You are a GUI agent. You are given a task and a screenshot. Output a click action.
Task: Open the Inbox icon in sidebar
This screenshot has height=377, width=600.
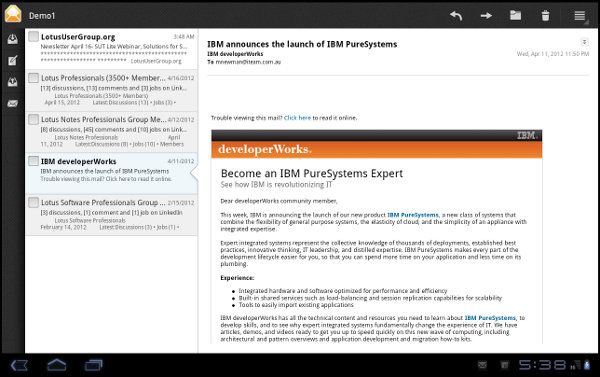13,39
